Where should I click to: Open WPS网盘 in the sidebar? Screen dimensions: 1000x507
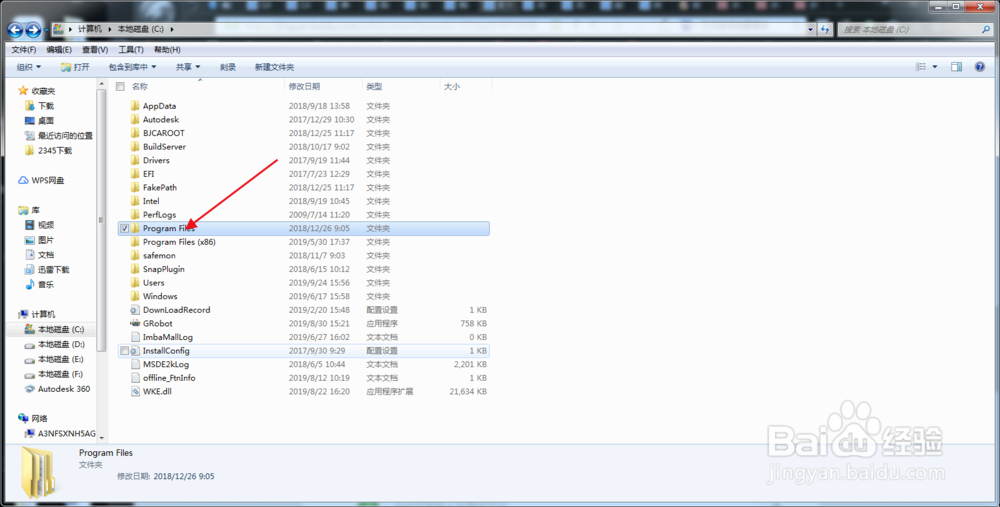pyautogui.click(x=48, y=180)
